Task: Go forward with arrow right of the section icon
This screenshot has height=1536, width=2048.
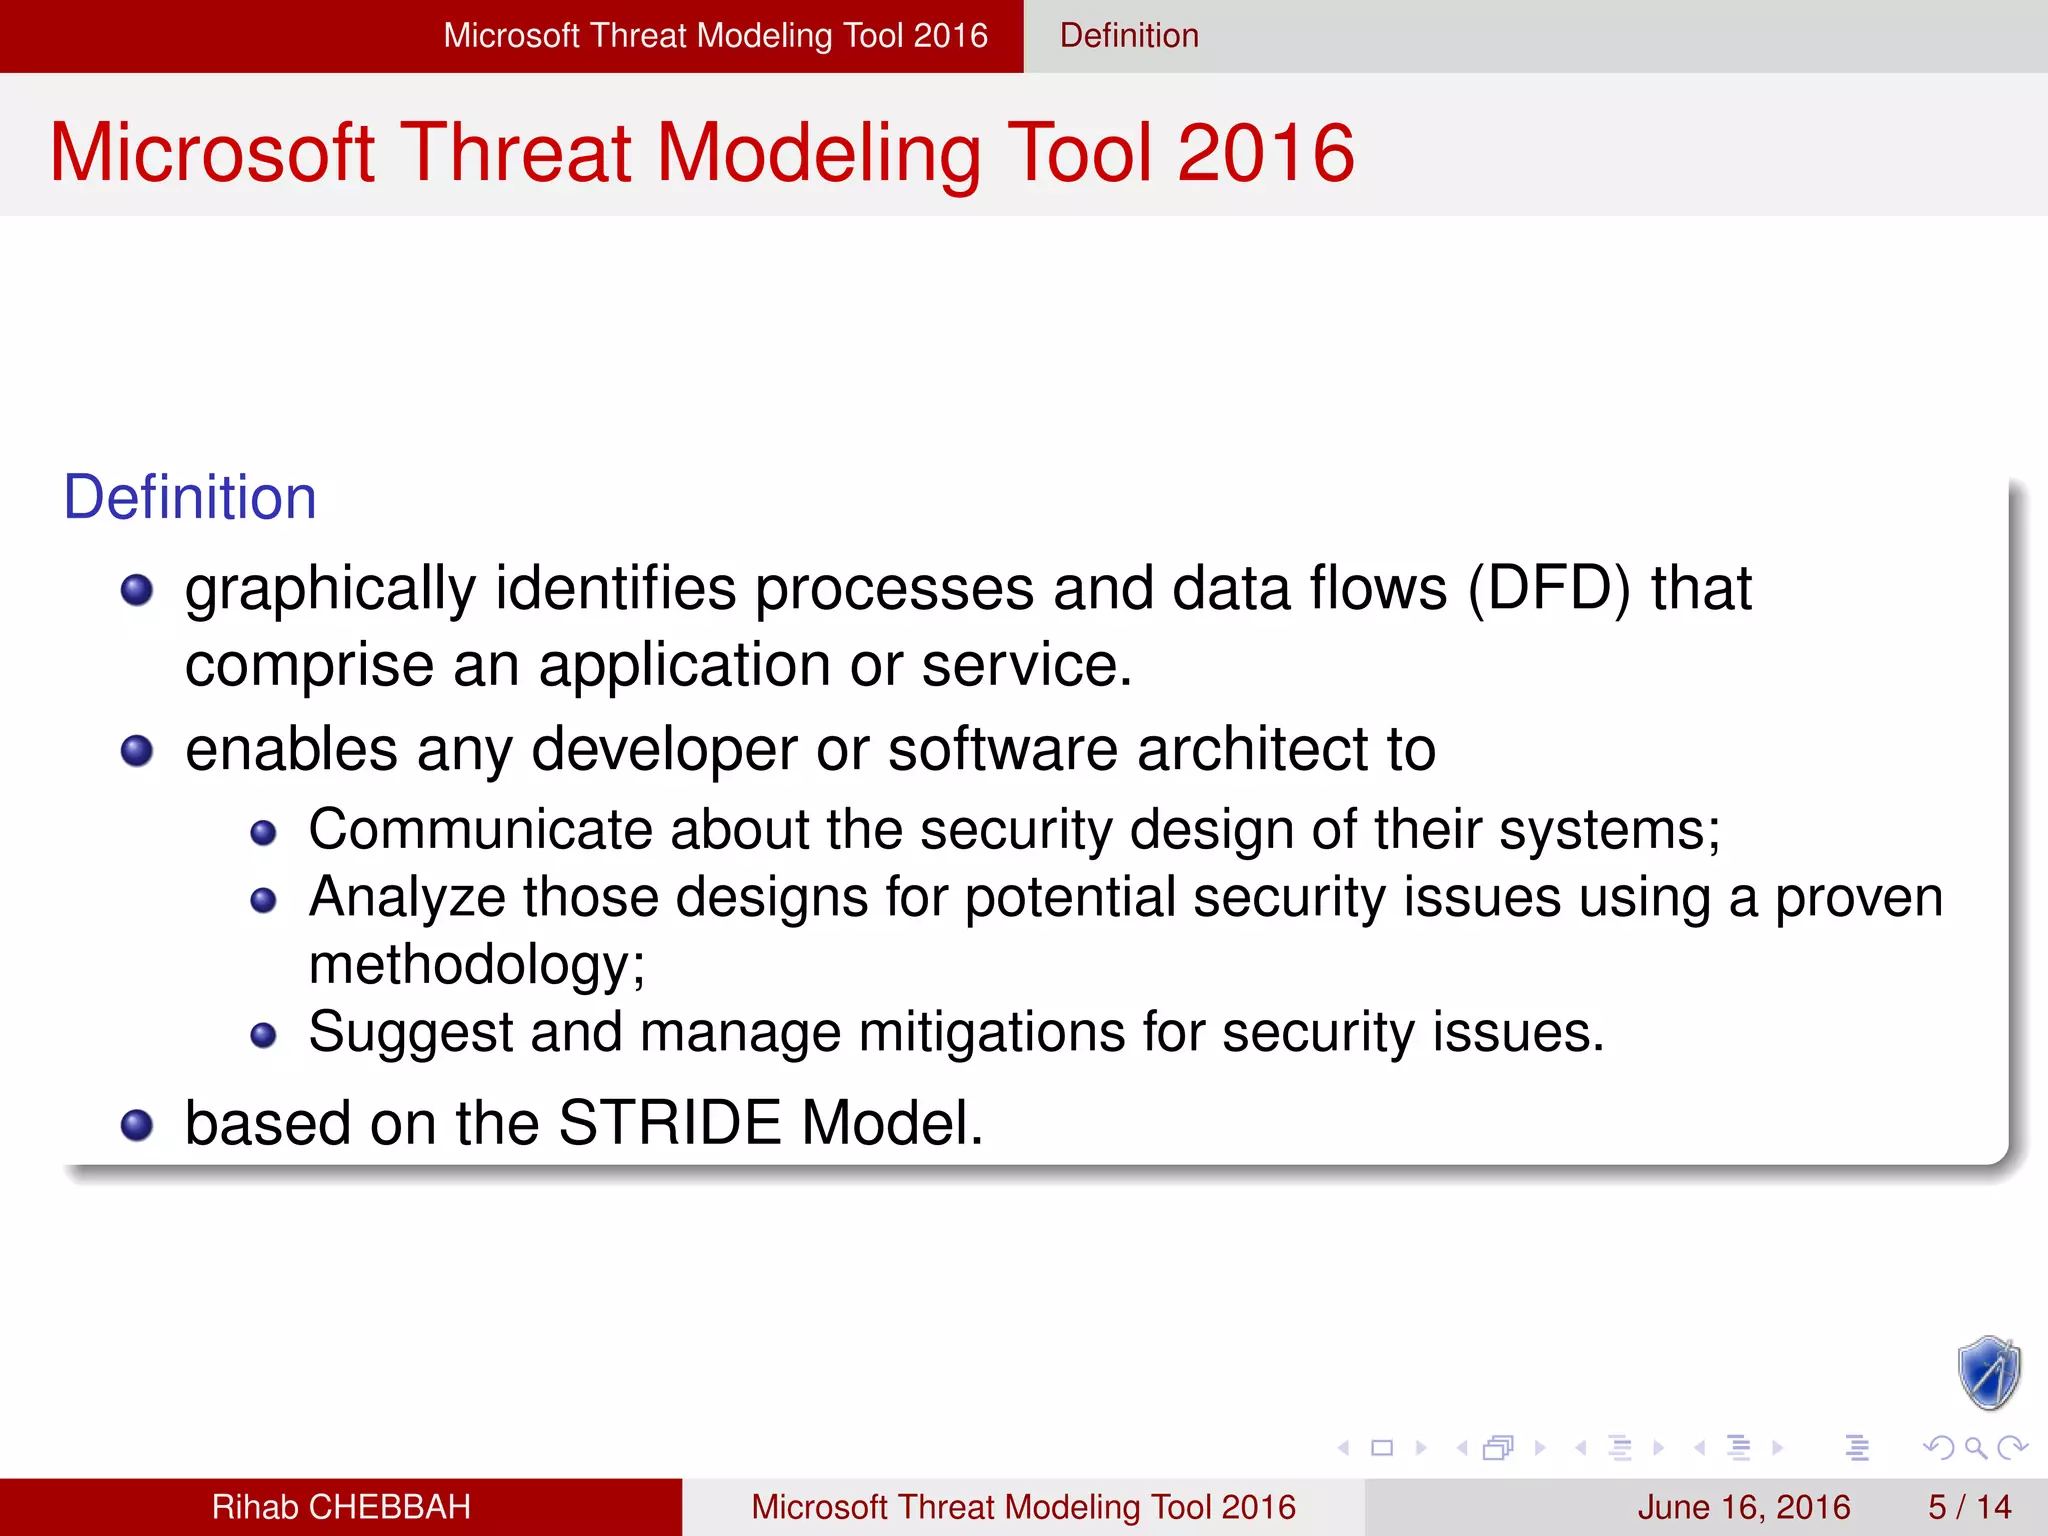Action: [1777, 1447]
